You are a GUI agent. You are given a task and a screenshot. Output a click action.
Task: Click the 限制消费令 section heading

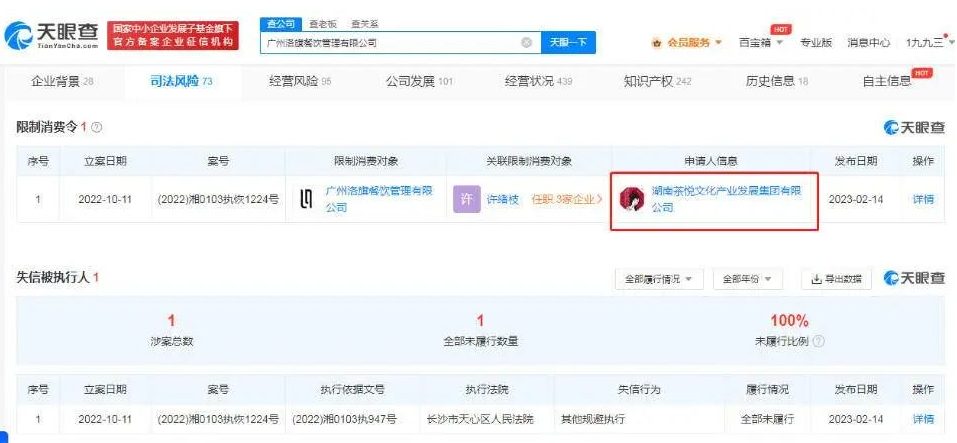[47, 128]
